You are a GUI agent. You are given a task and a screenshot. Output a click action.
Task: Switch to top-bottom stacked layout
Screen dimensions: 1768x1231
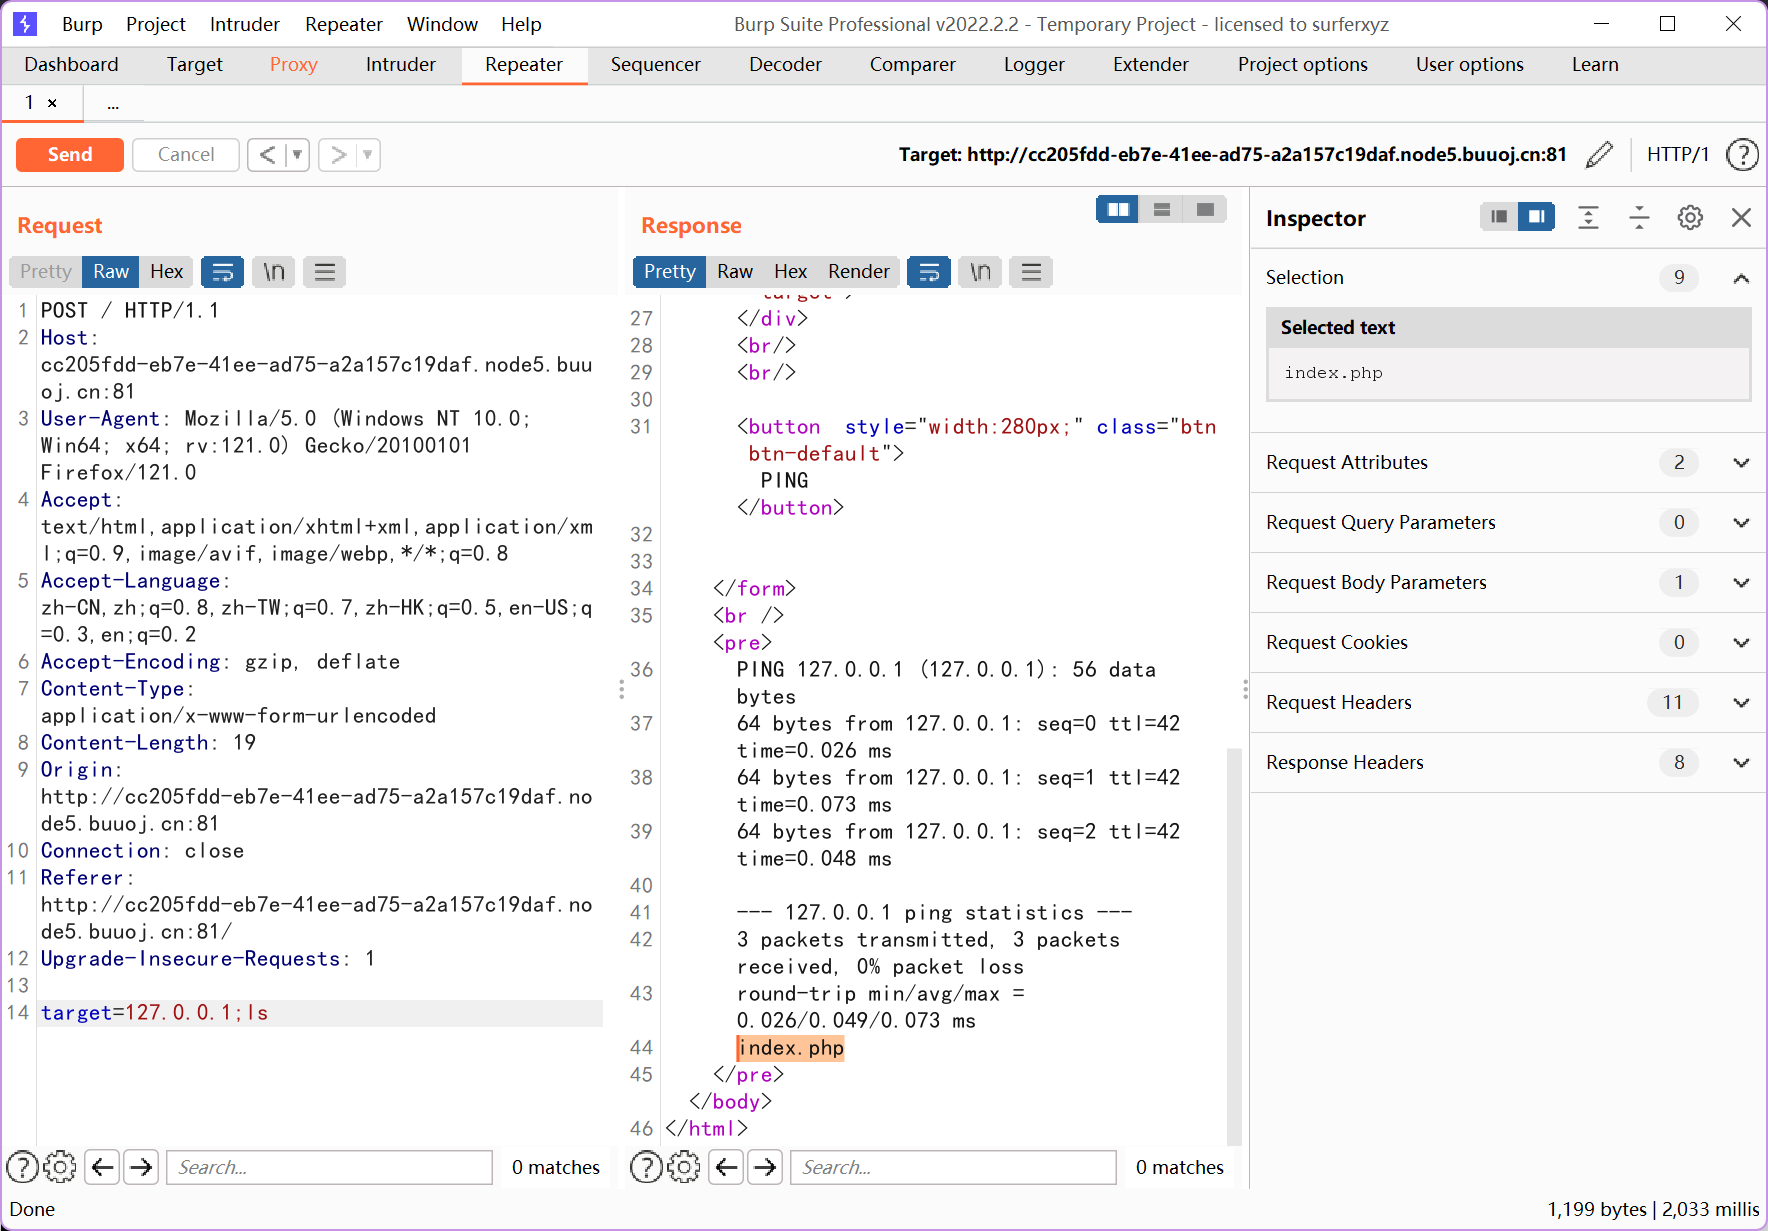[x=1161, y=209]
